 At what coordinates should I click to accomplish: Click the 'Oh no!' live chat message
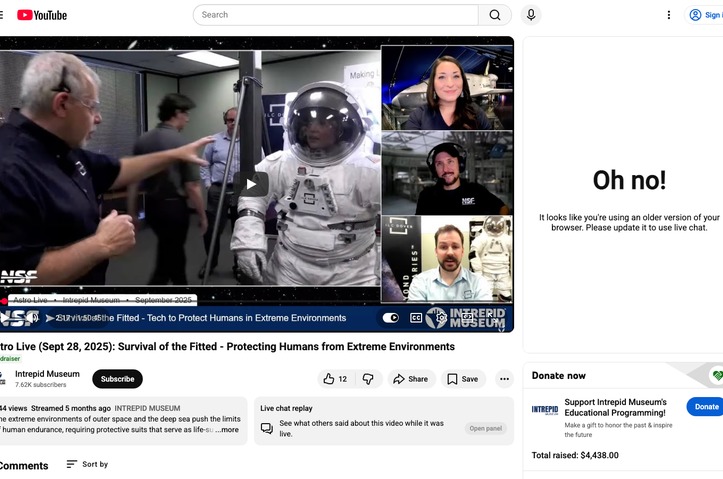pos(629,180)
